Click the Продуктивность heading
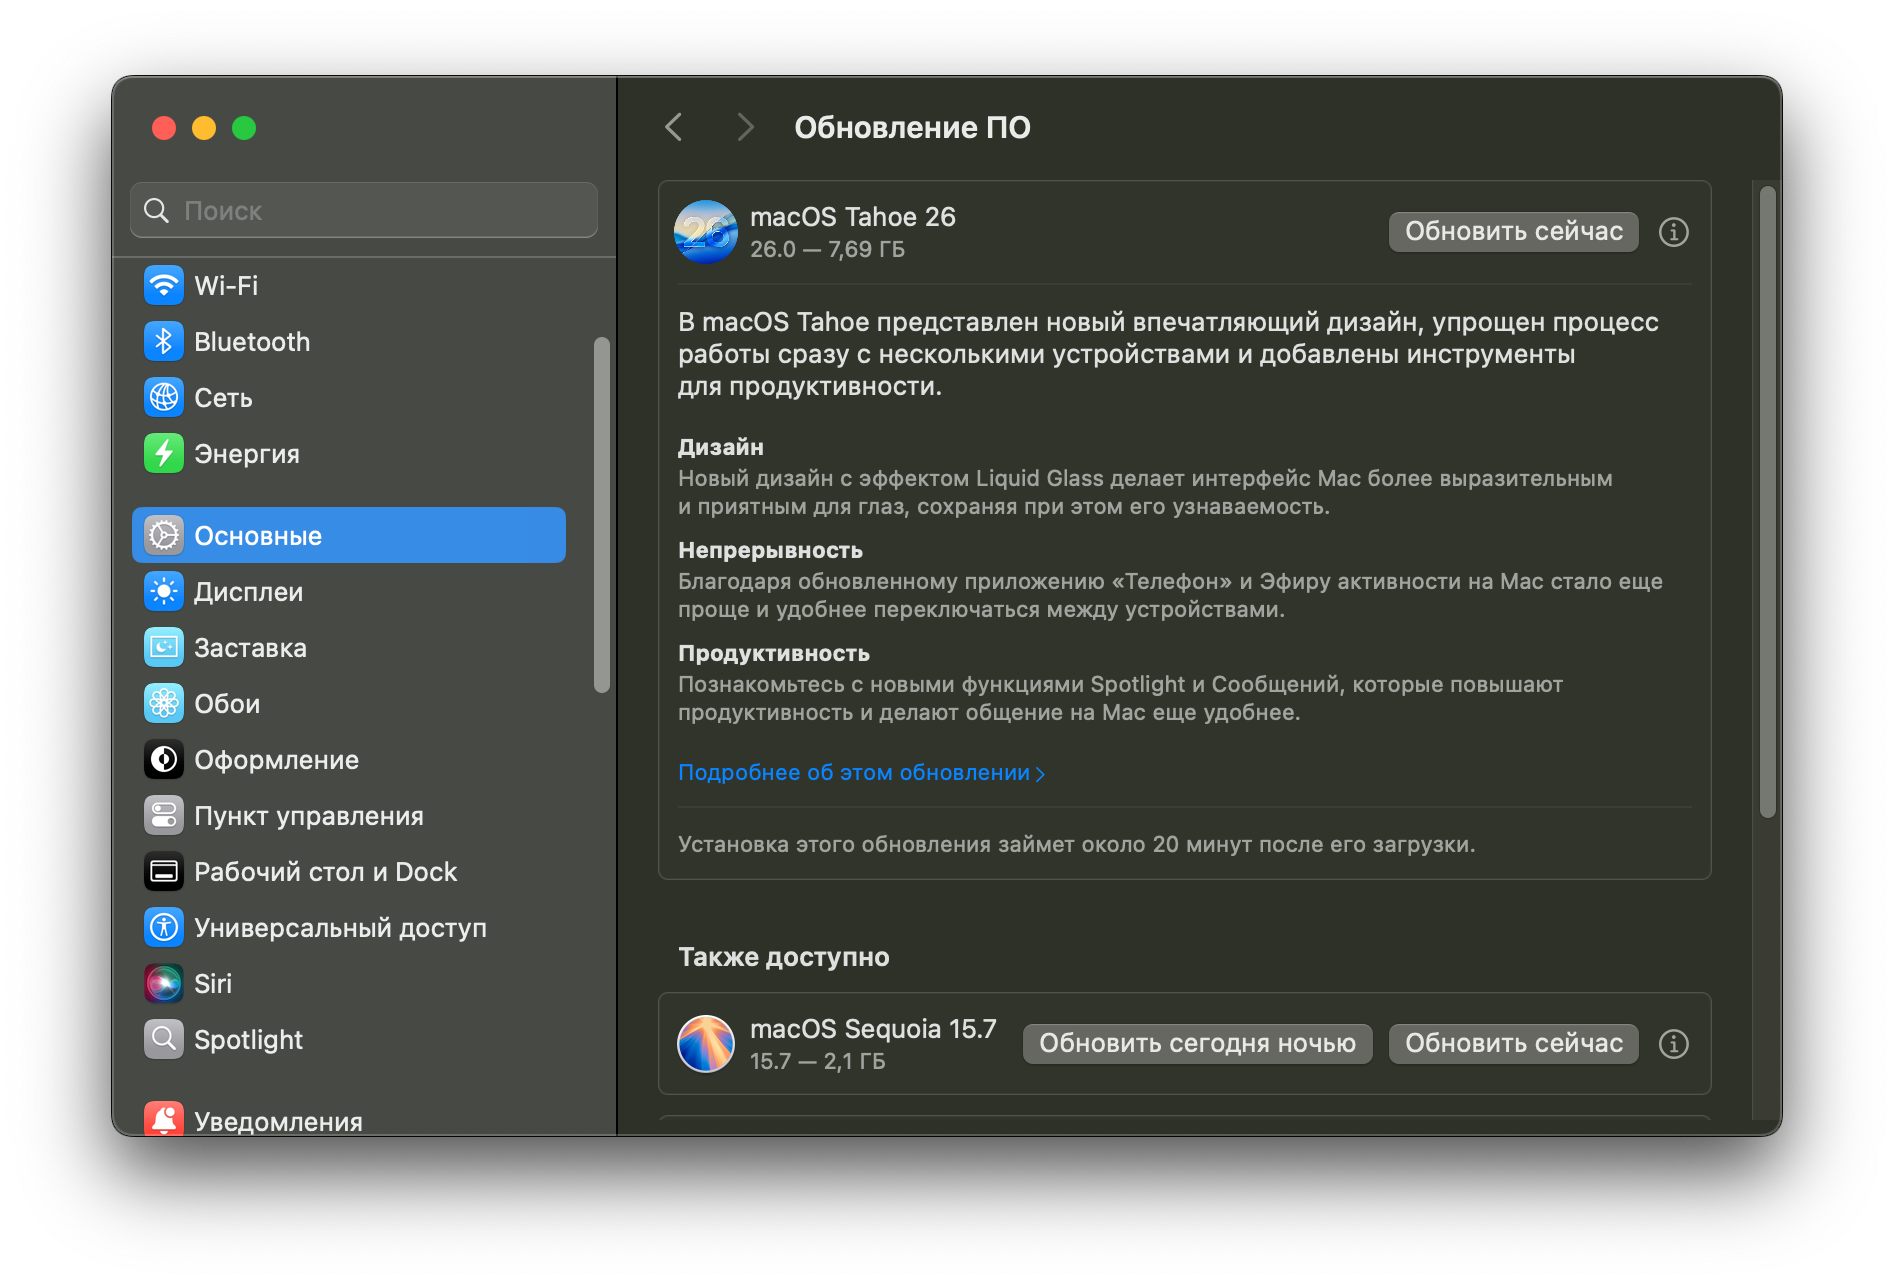 pyautogui.click(x=774, y=653)
